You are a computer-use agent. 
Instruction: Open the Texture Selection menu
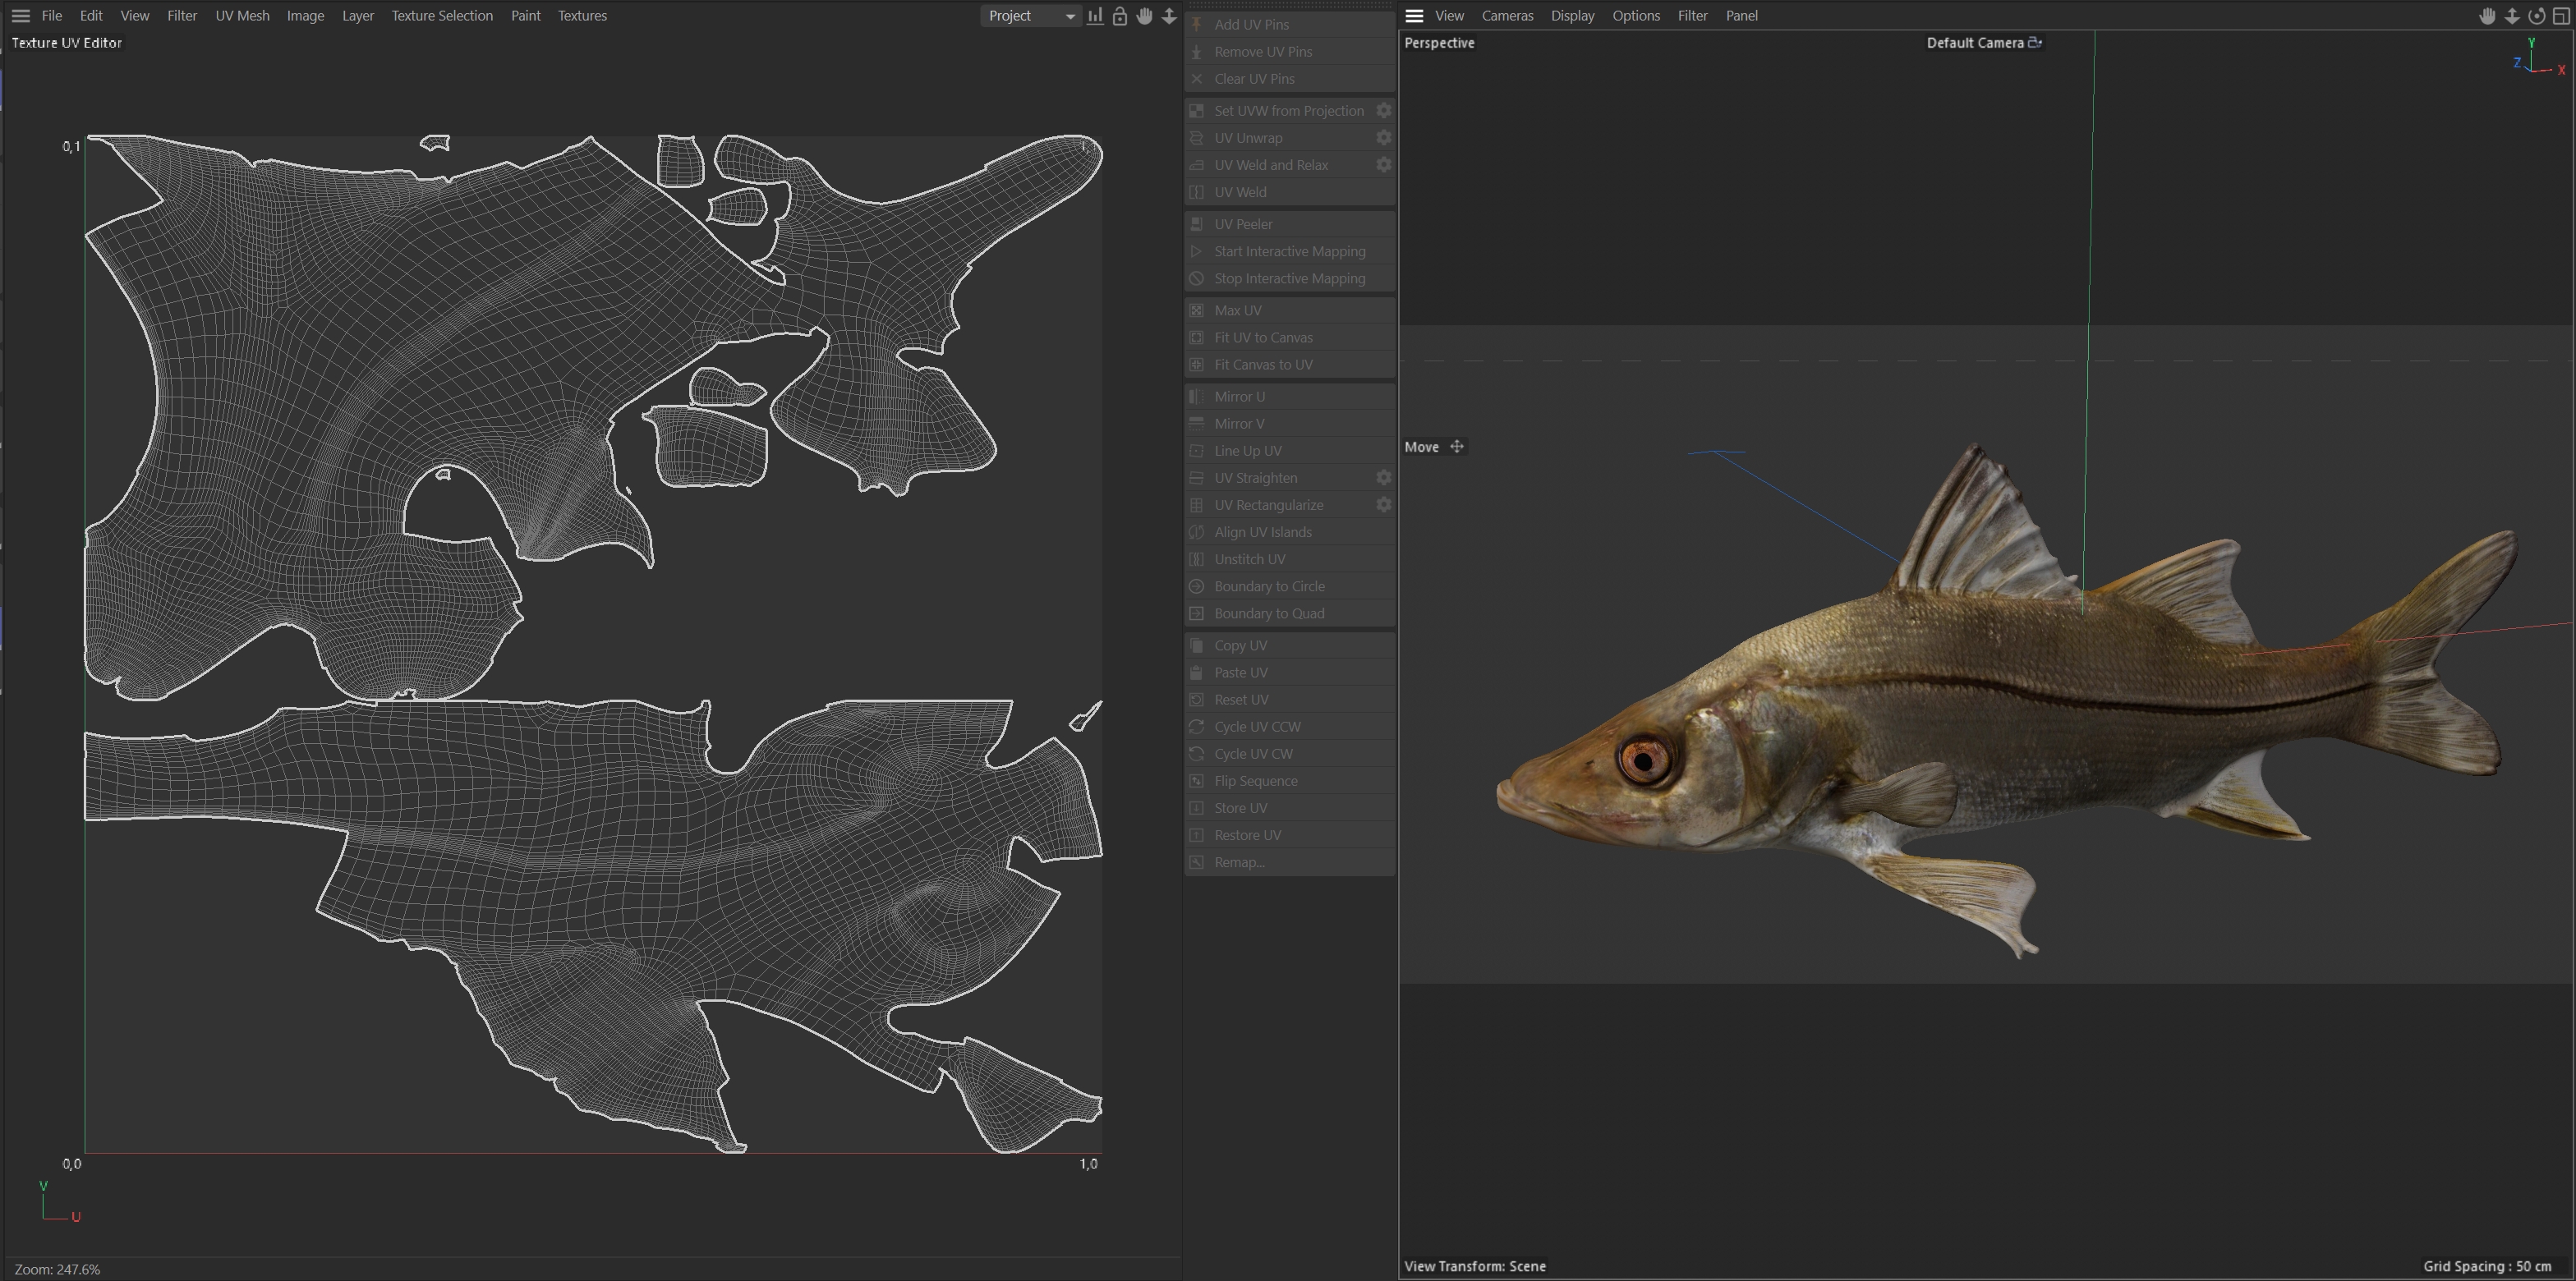pos(442,16)
